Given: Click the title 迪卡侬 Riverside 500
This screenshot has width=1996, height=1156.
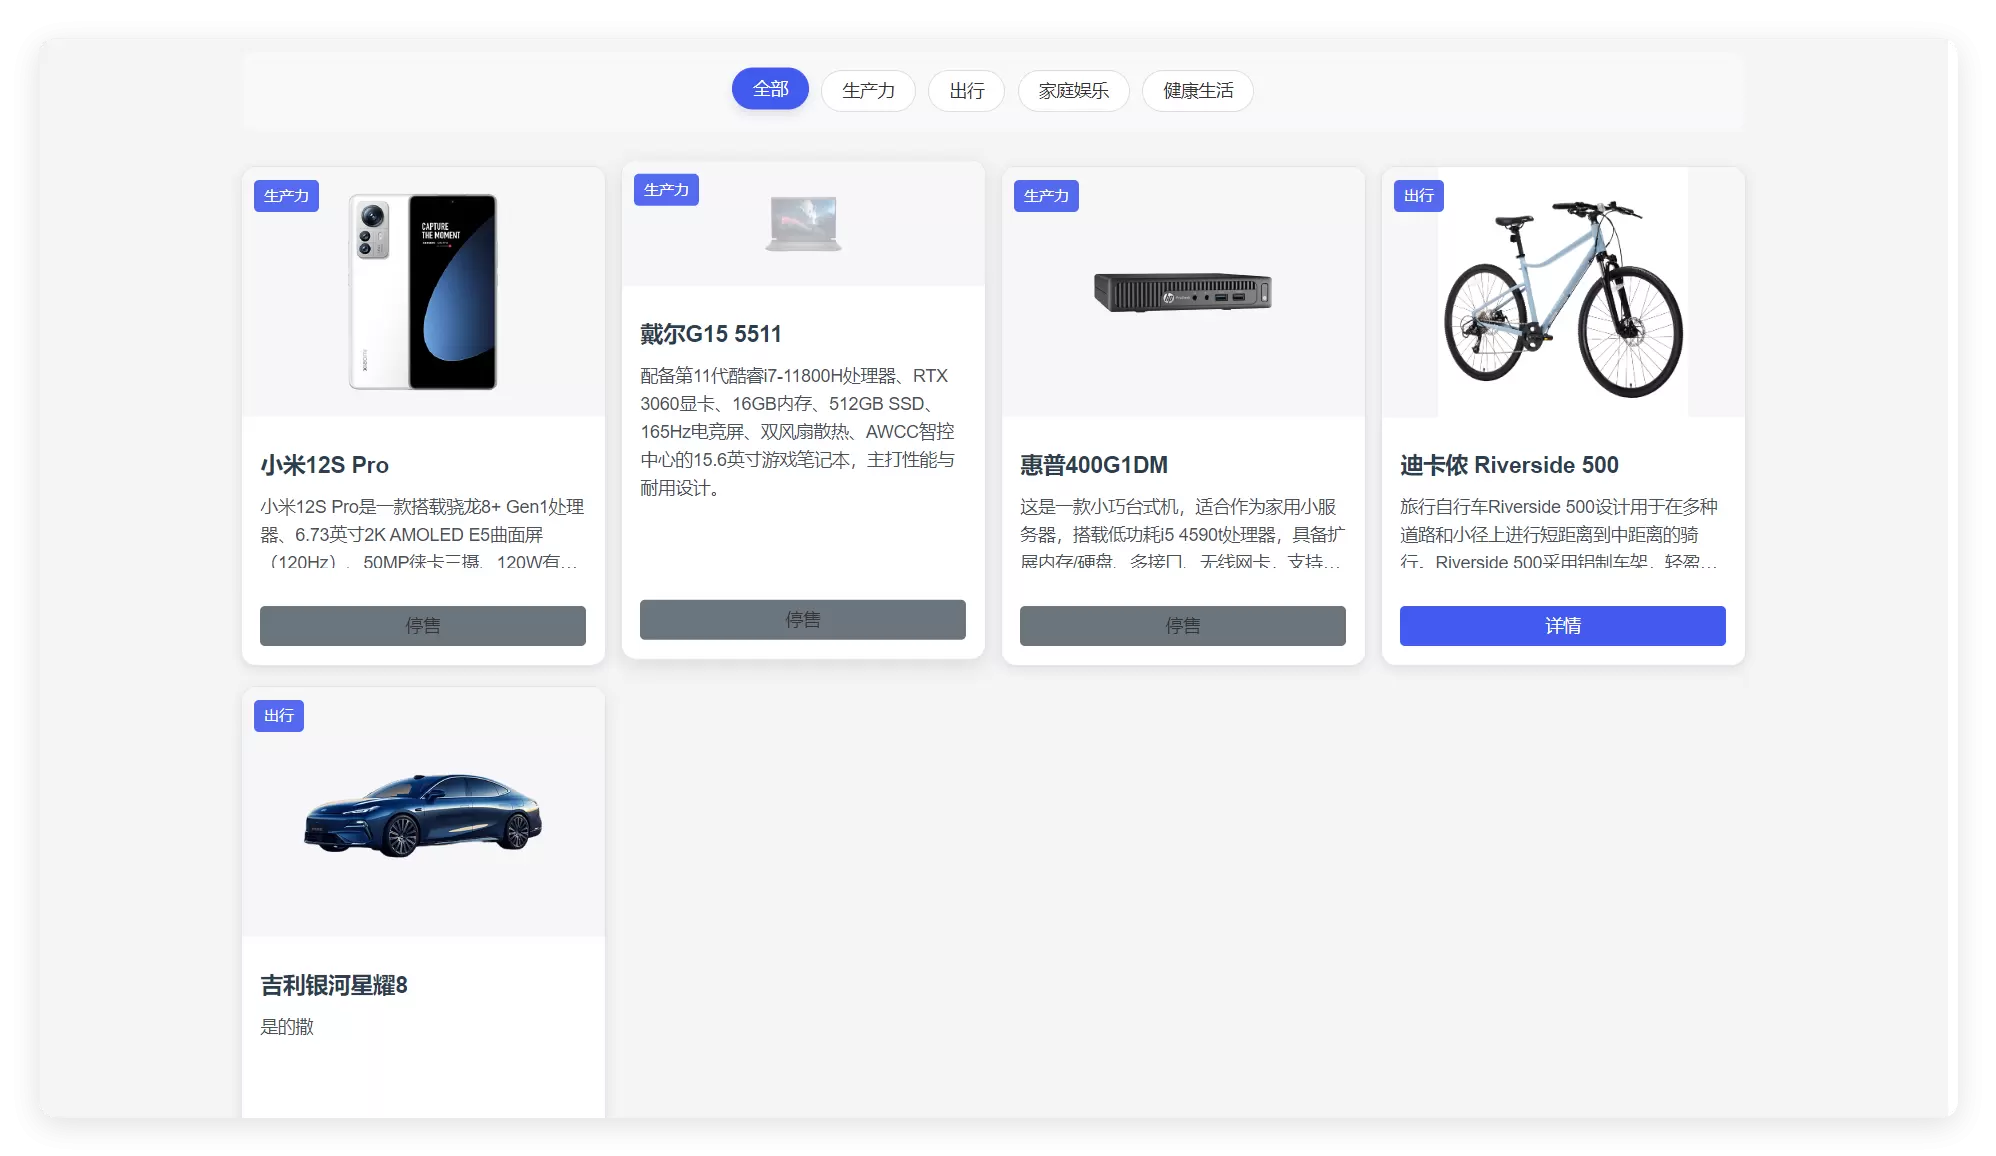Looking at the screenshot, I should (1509, 465).
